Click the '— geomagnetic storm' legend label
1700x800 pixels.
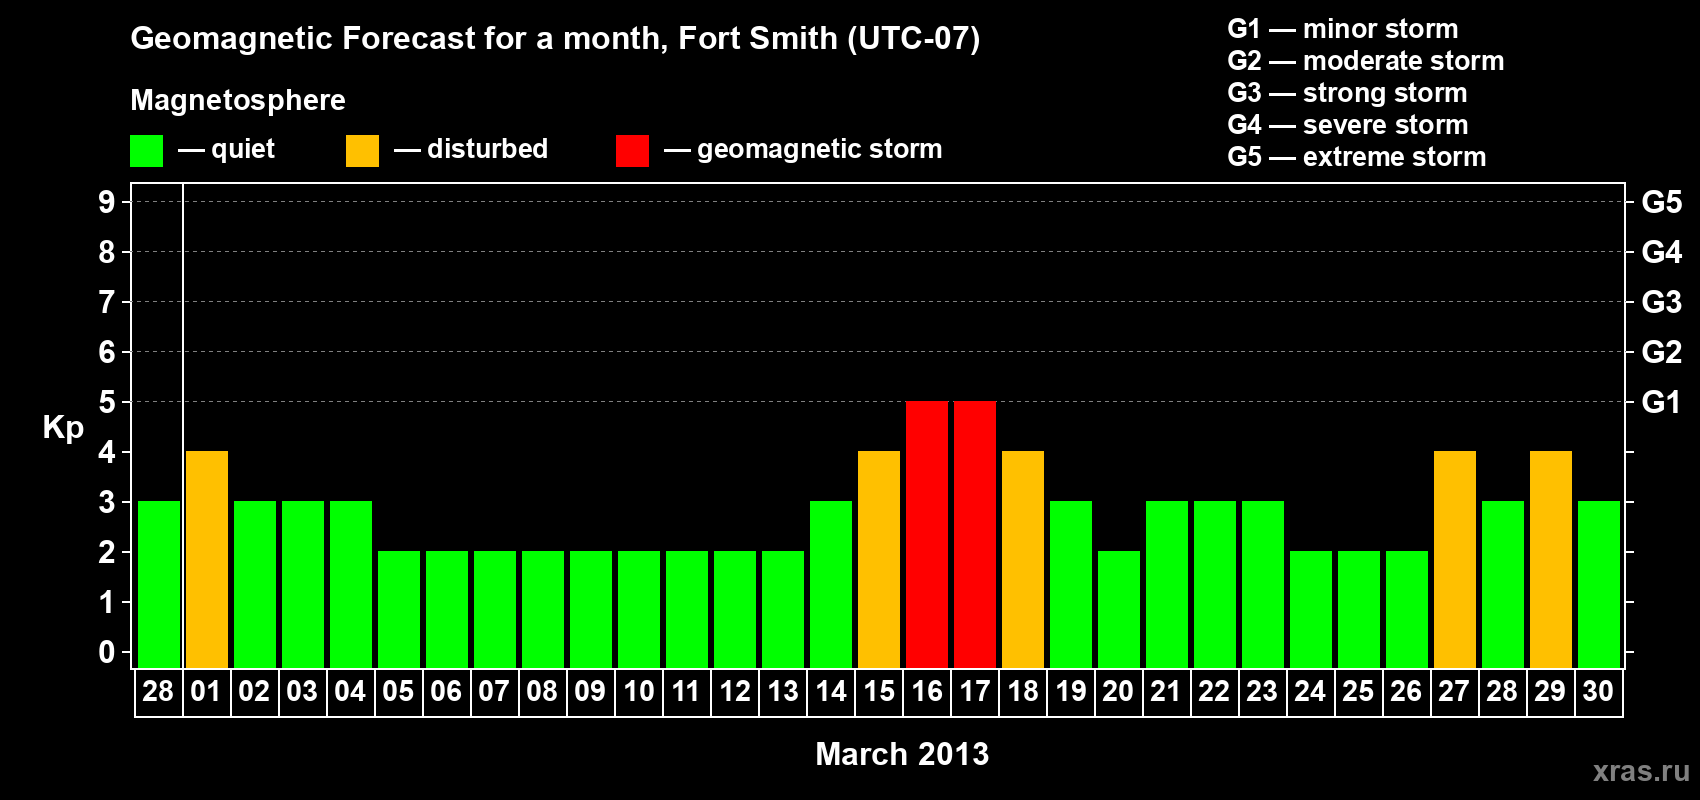(803, 150)
